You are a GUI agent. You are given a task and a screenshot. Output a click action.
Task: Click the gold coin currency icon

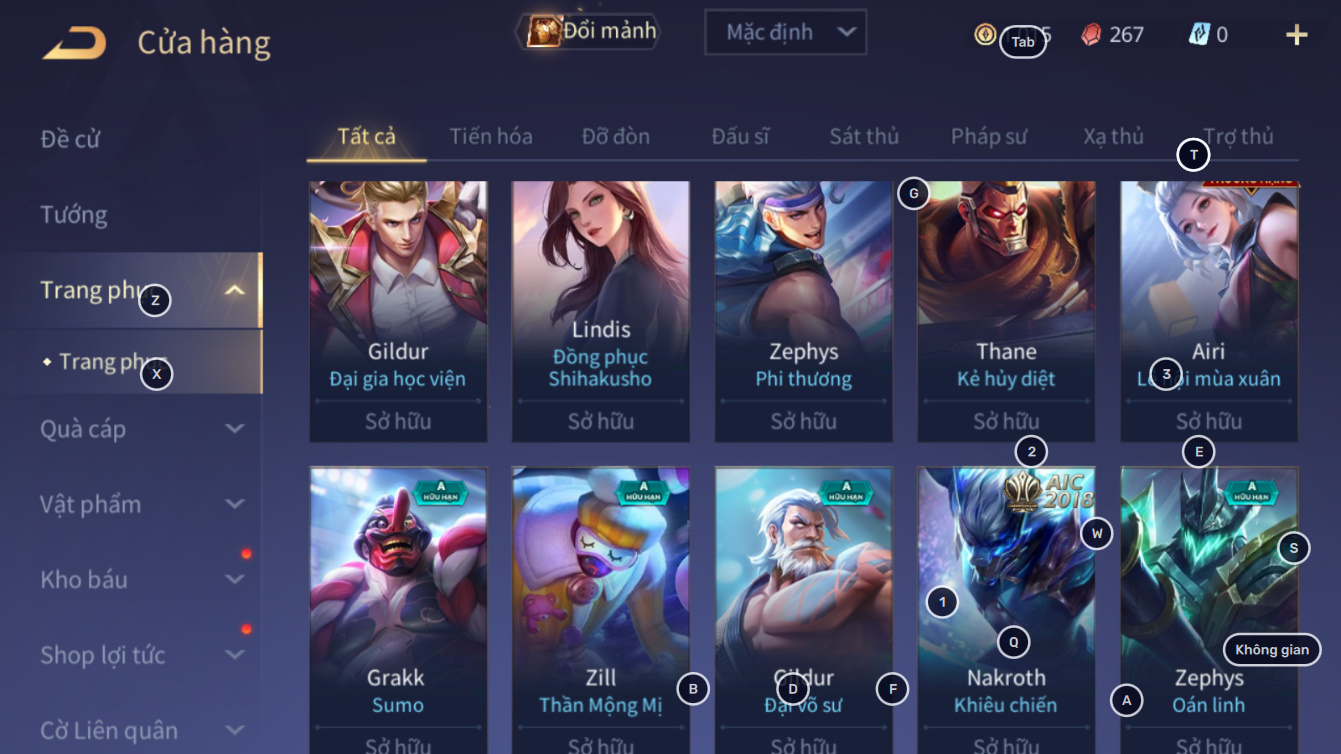click(985, 35)
